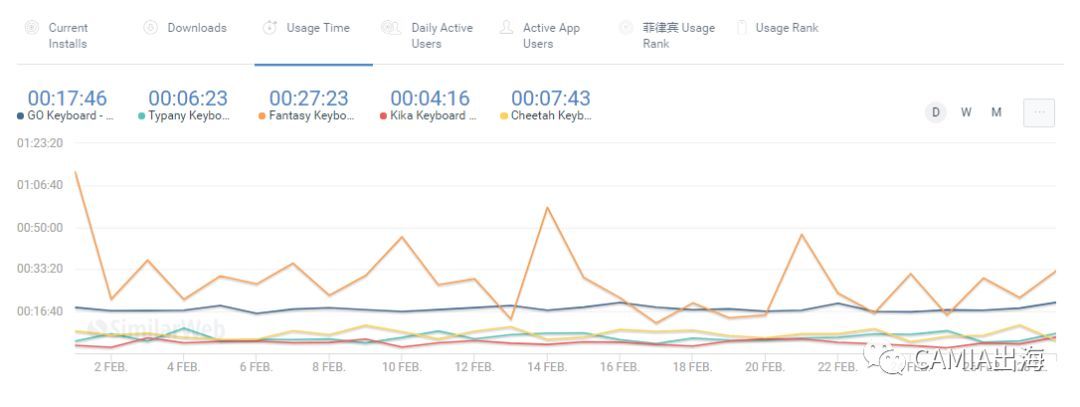Click the Usage Rank phone icon
The height and width of the screenshot is (407, 1080).
tap(742, 28)
